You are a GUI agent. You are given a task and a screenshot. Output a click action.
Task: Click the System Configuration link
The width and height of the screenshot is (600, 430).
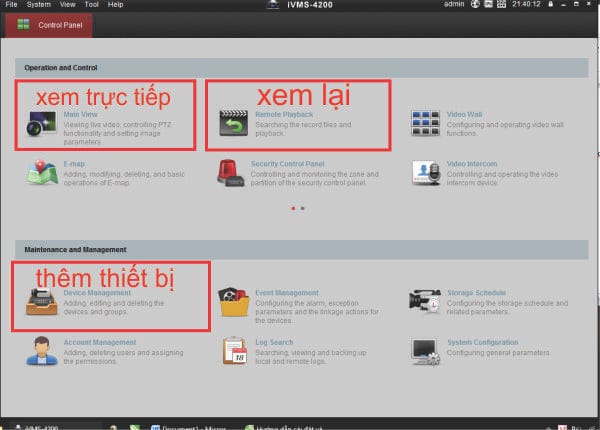pos(483,342)
